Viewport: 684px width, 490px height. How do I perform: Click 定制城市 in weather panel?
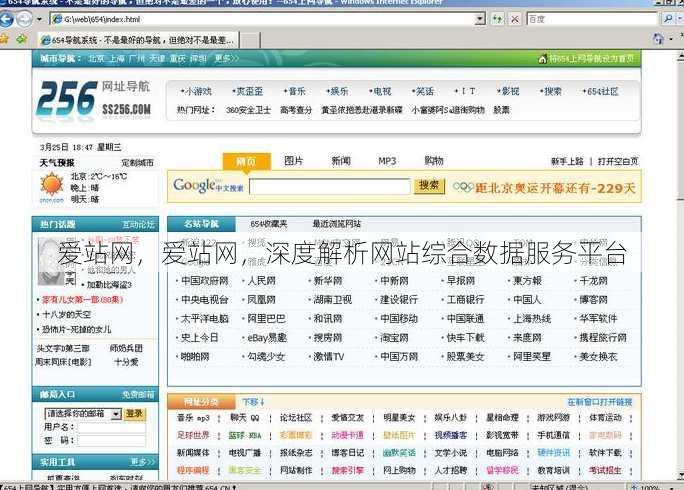[x=137, y=163]
